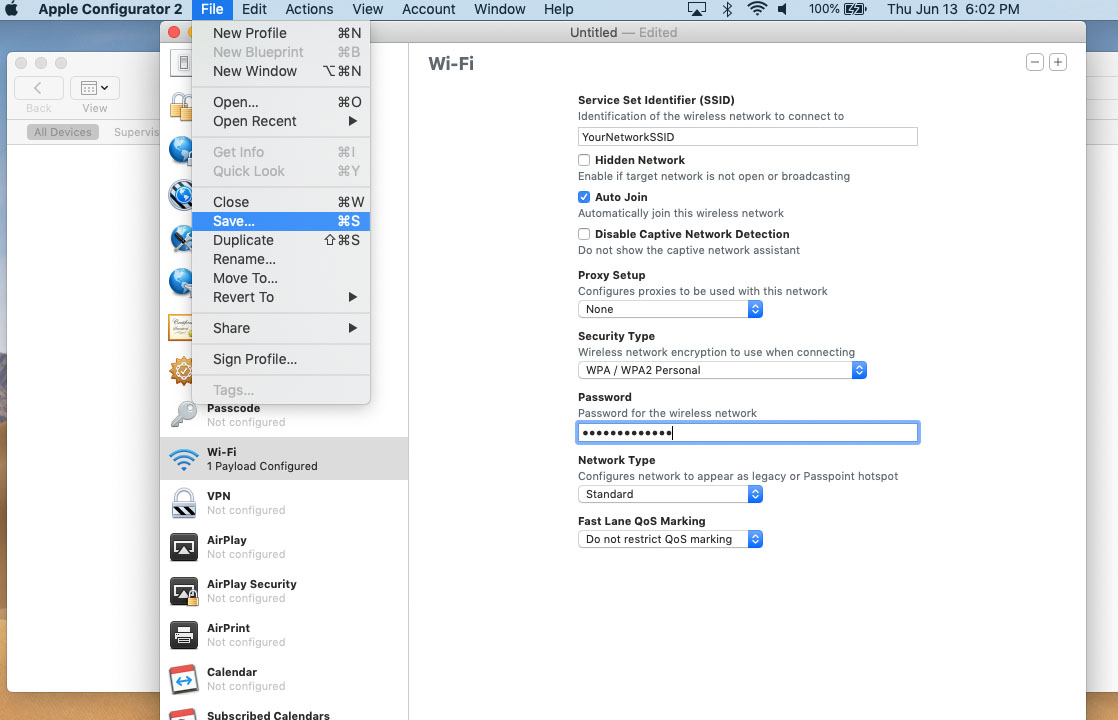Click the volume speaker icon in menu bar
This screenshot has width=1118, height=720.
(x=783, y=9)
